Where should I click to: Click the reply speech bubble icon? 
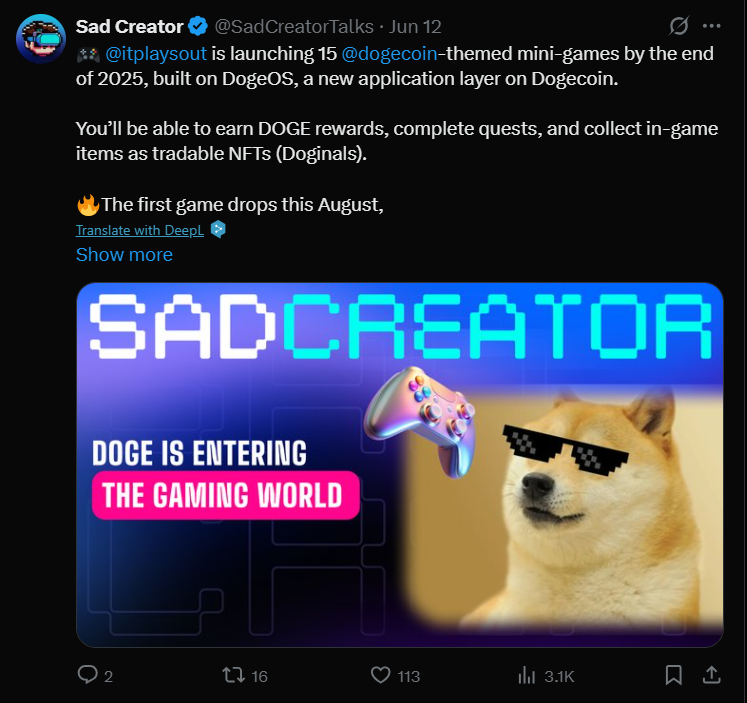click(88, 675)
